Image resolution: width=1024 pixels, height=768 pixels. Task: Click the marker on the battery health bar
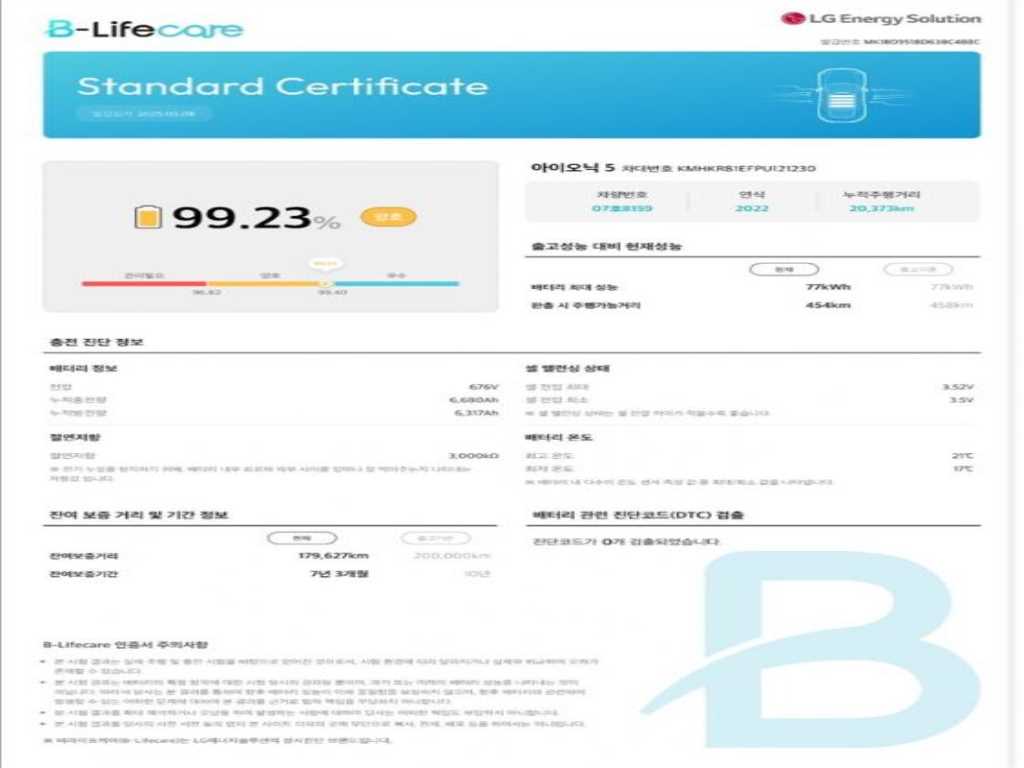(325, 283)
